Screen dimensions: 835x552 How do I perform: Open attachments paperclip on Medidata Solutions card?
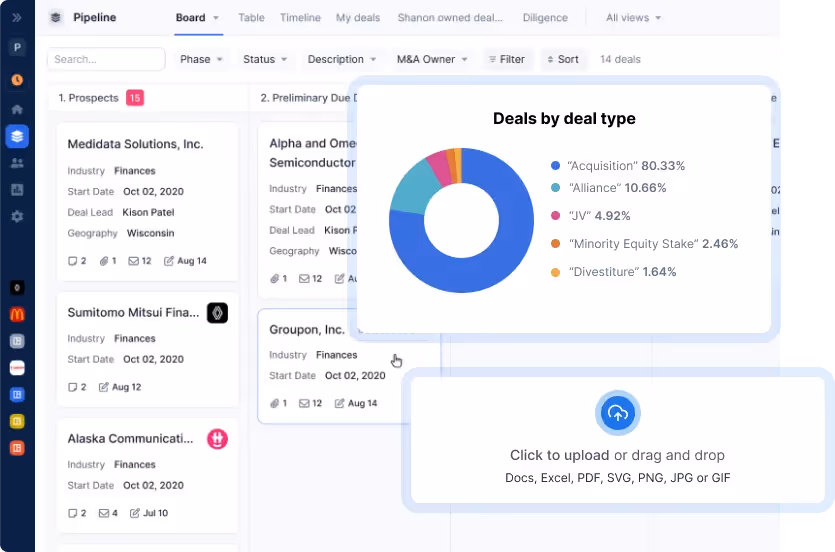pyautogui.click(x=104, y=261)
